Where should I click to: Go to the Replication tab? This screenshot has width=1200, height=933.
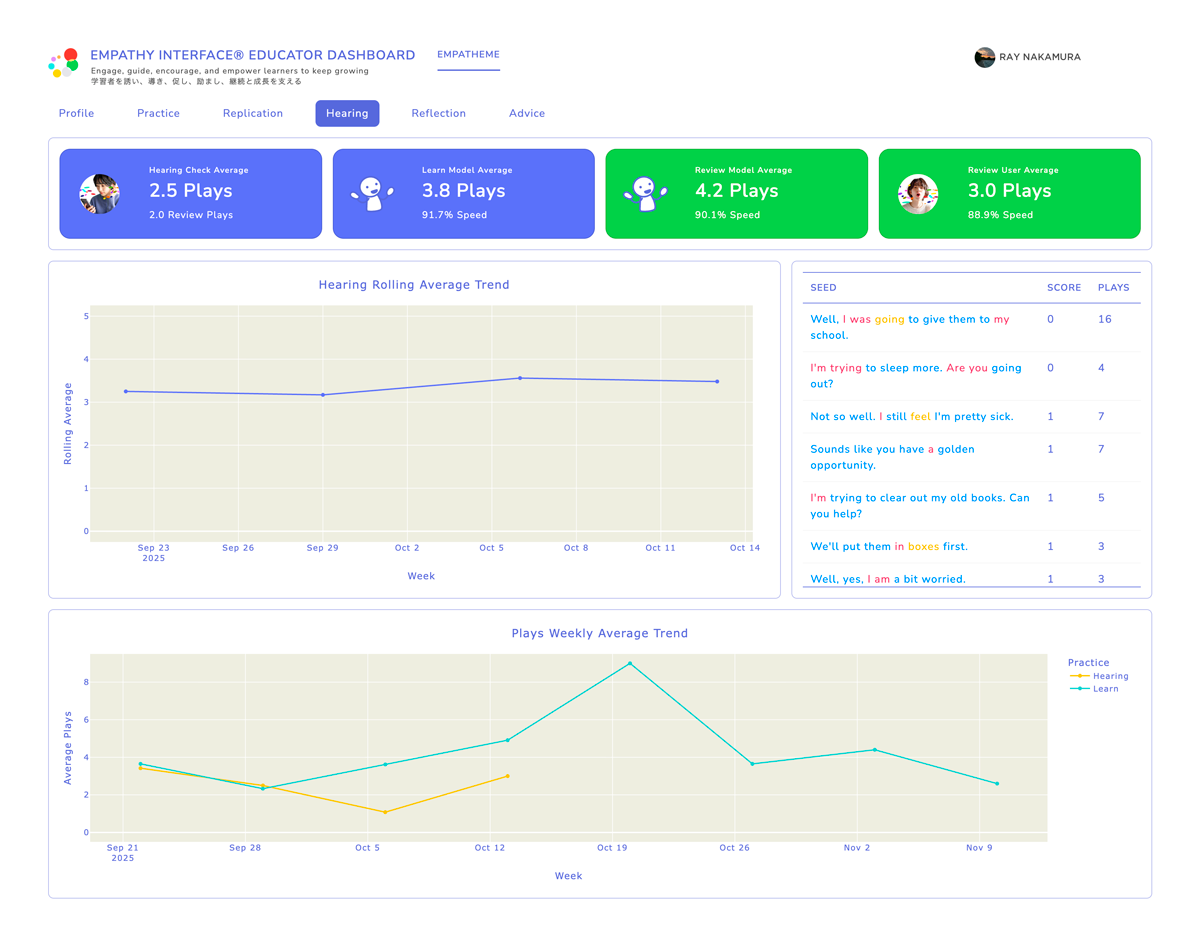point(253,113)
